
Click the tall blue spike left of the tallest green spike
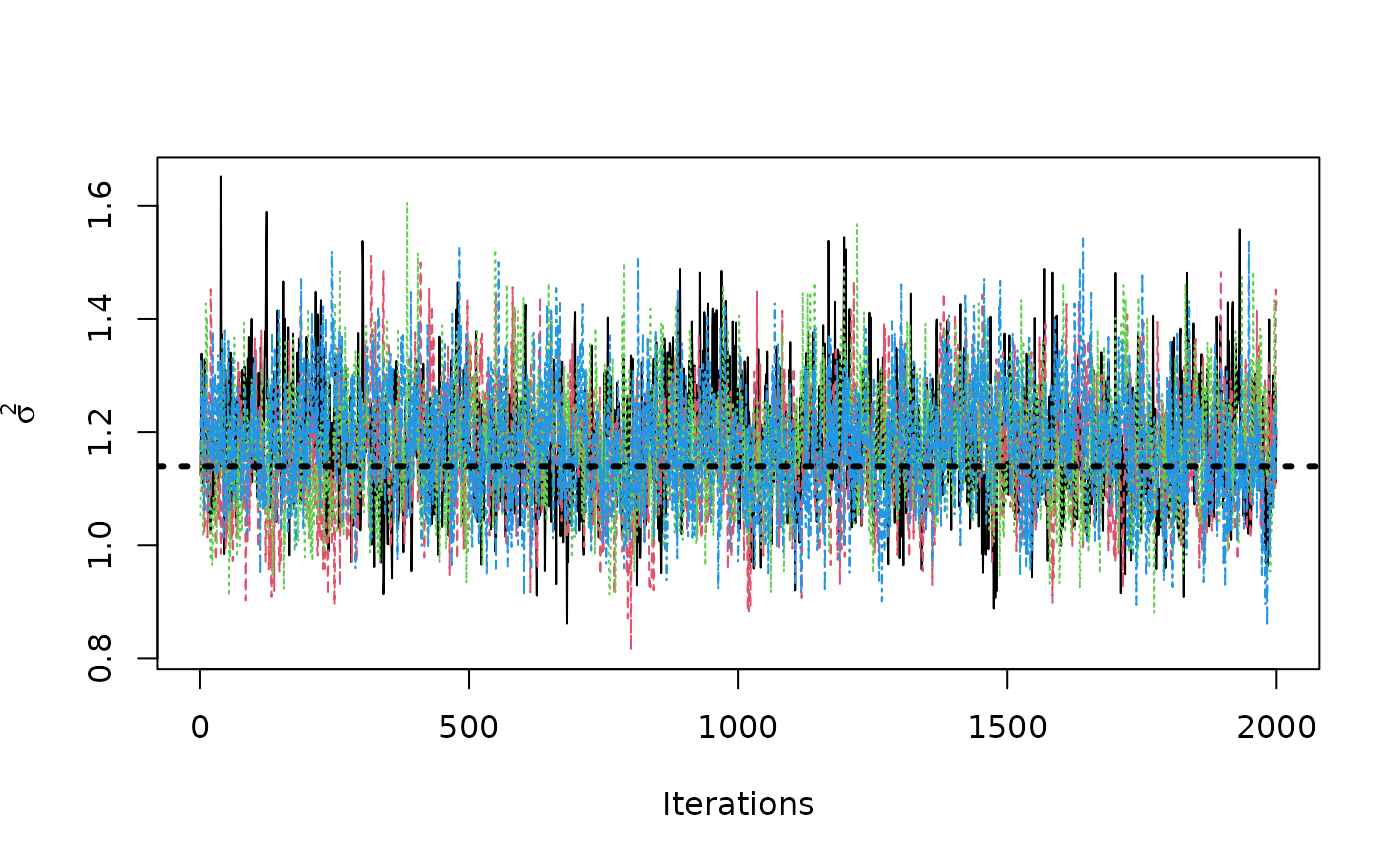click(x=332, y=252)
